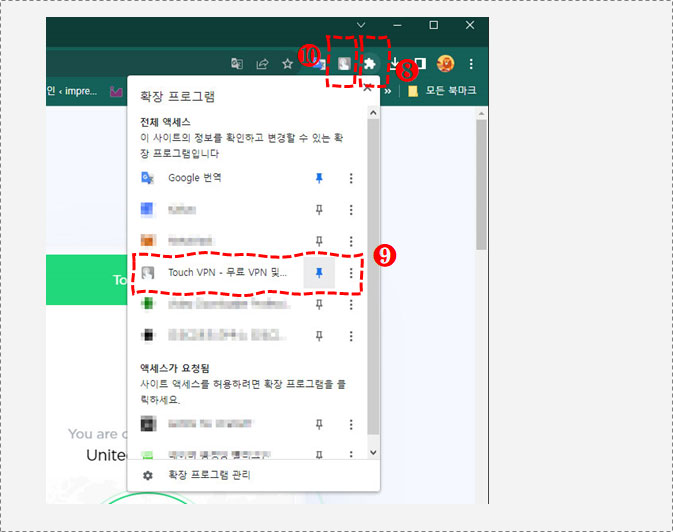Unpin Google 번역 extension
The height and width of the screenshot is (532, 673).
319,178
